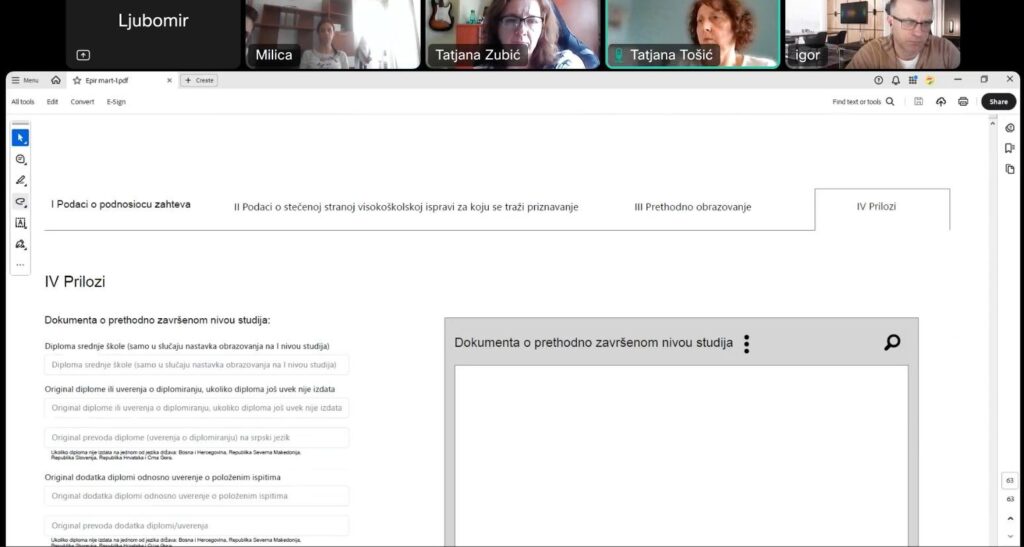Click the Share button

[998, 101]
